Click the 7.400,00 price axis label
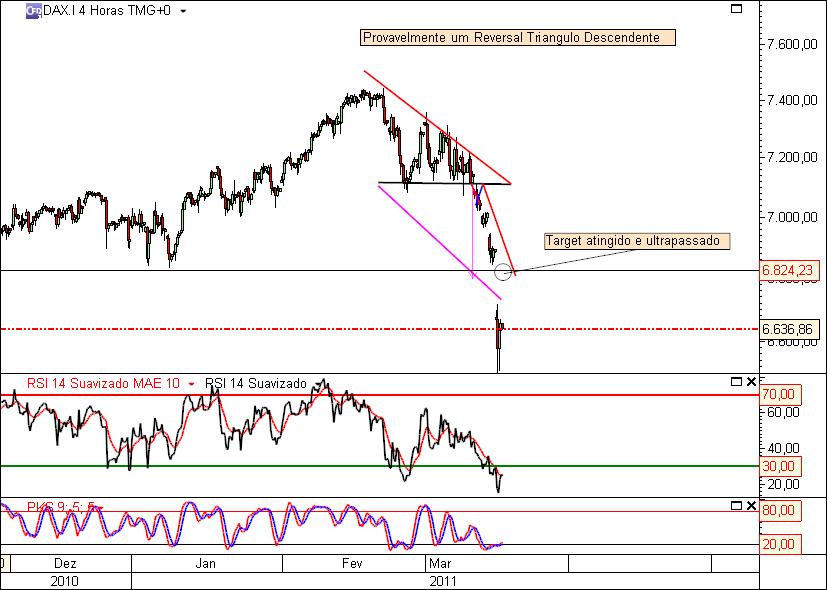 792,100
